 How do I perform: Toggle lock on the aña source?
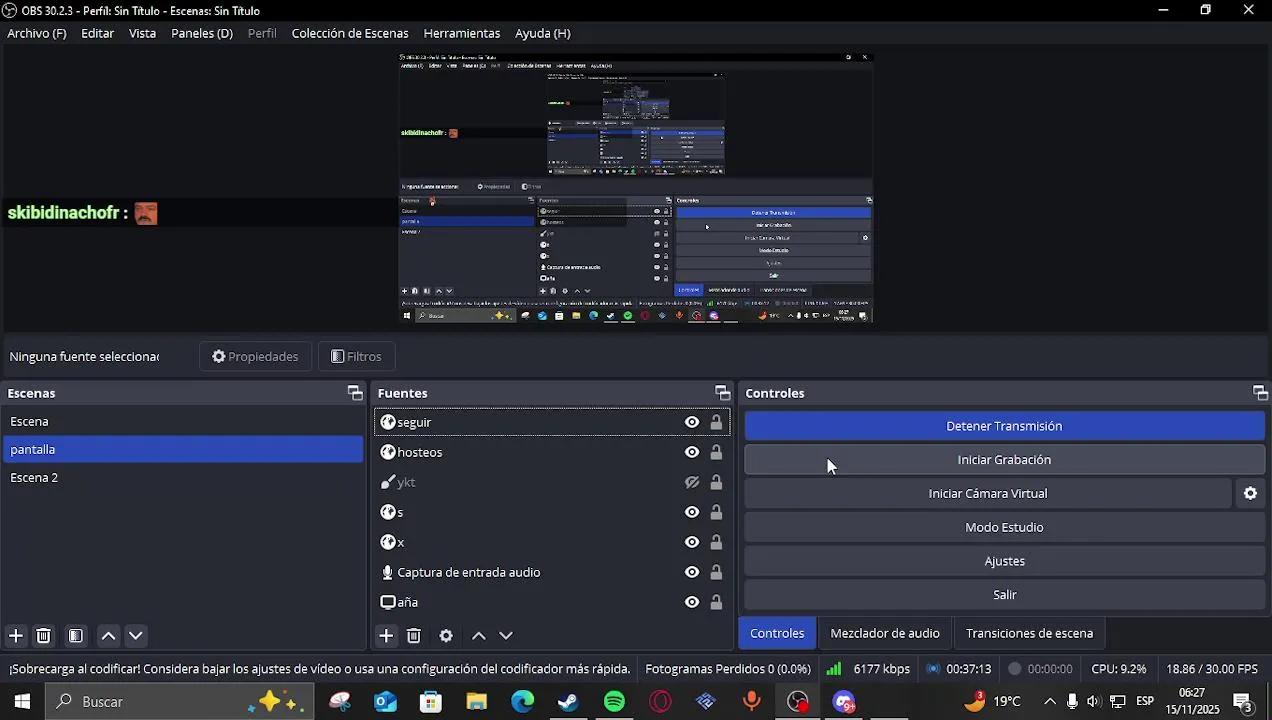(x=716, y=602)
